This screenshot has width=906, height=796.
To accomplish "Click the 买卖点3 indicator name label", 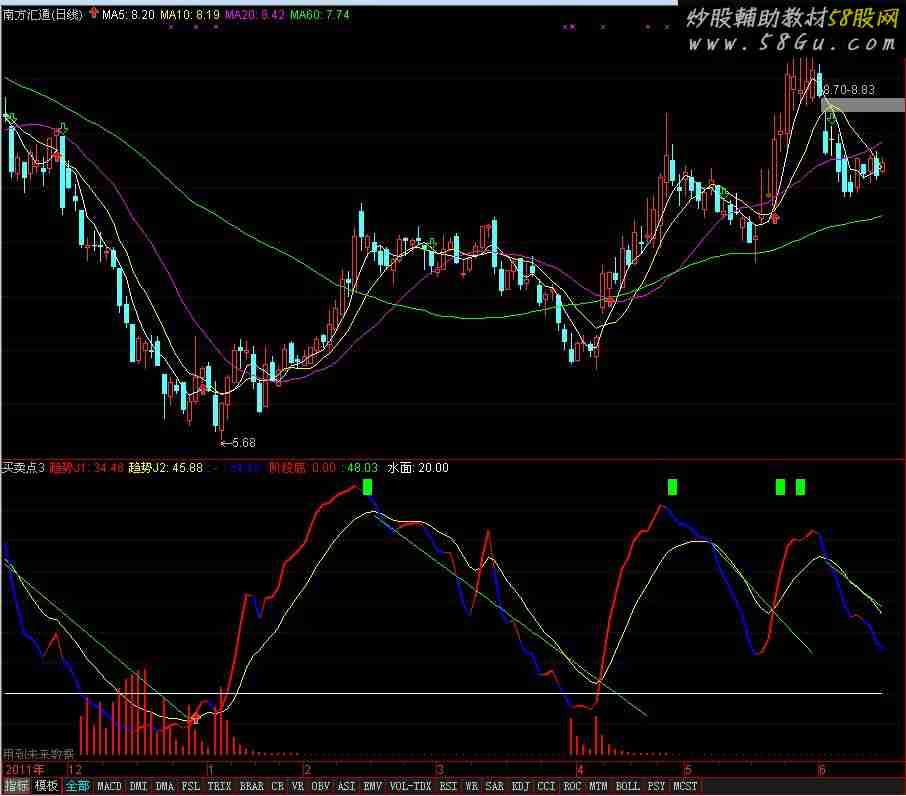I will point(23,467).
